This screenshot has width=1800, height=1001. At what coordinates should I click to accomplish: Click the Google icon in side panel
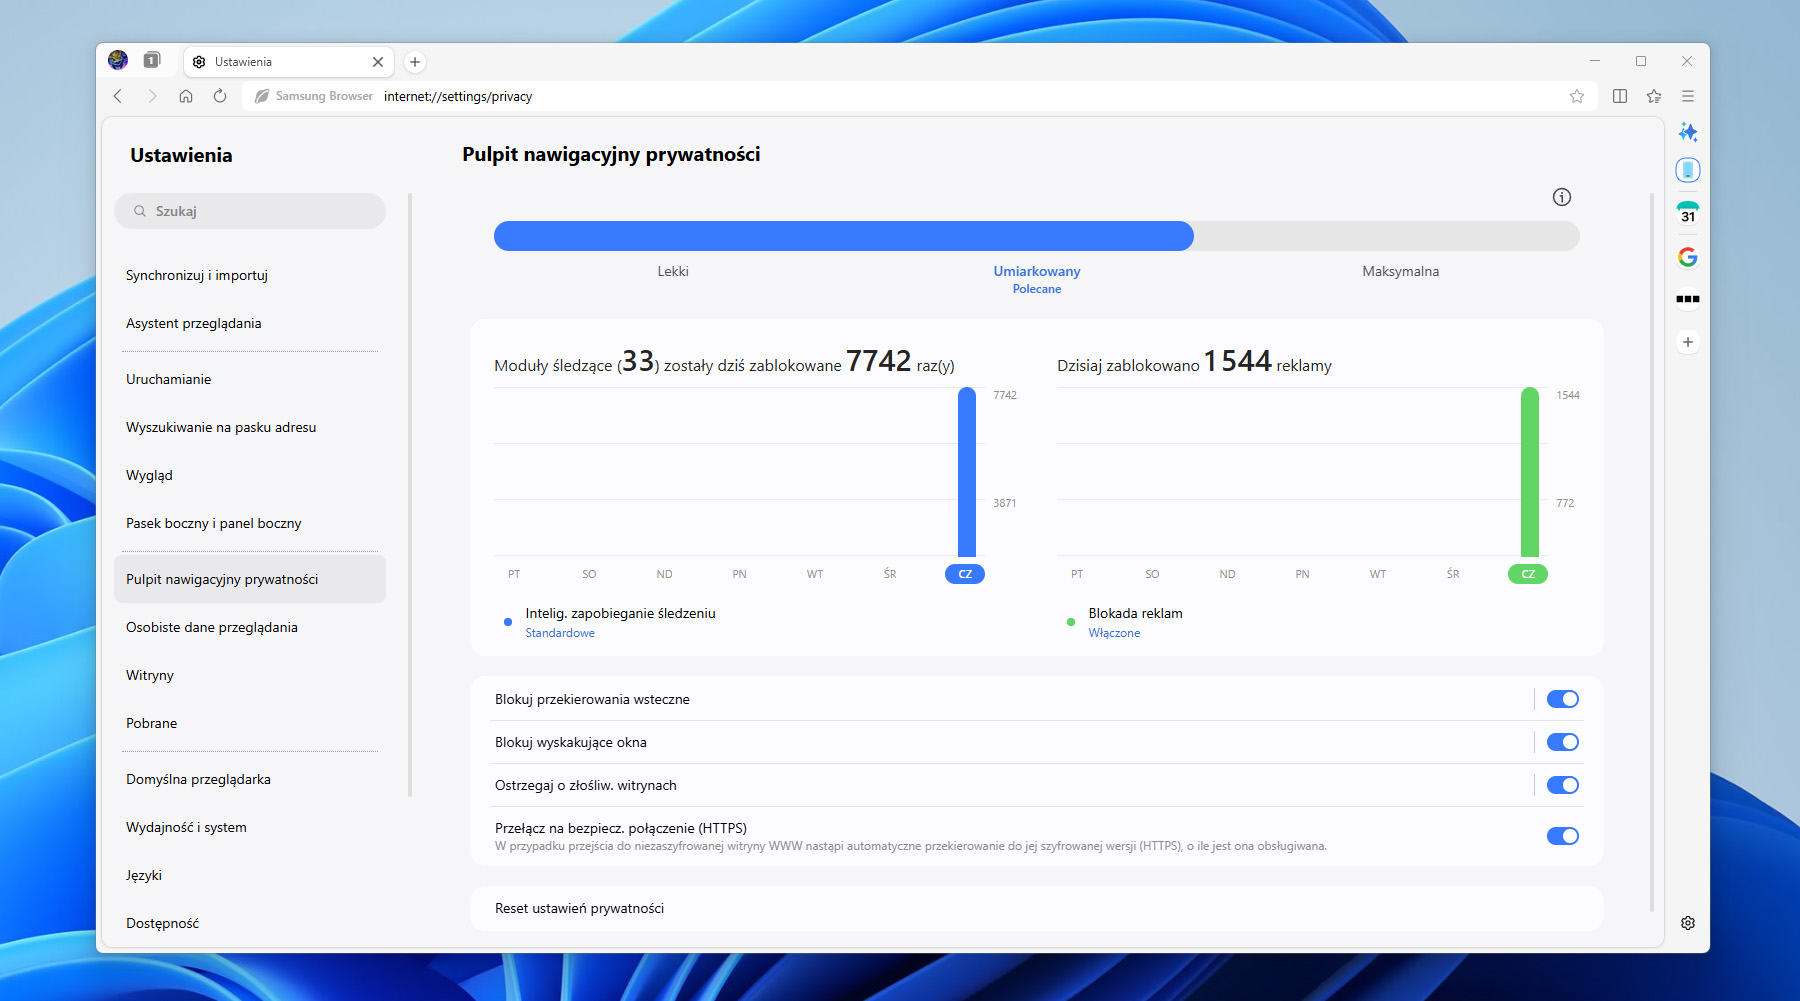[1688, 257]
